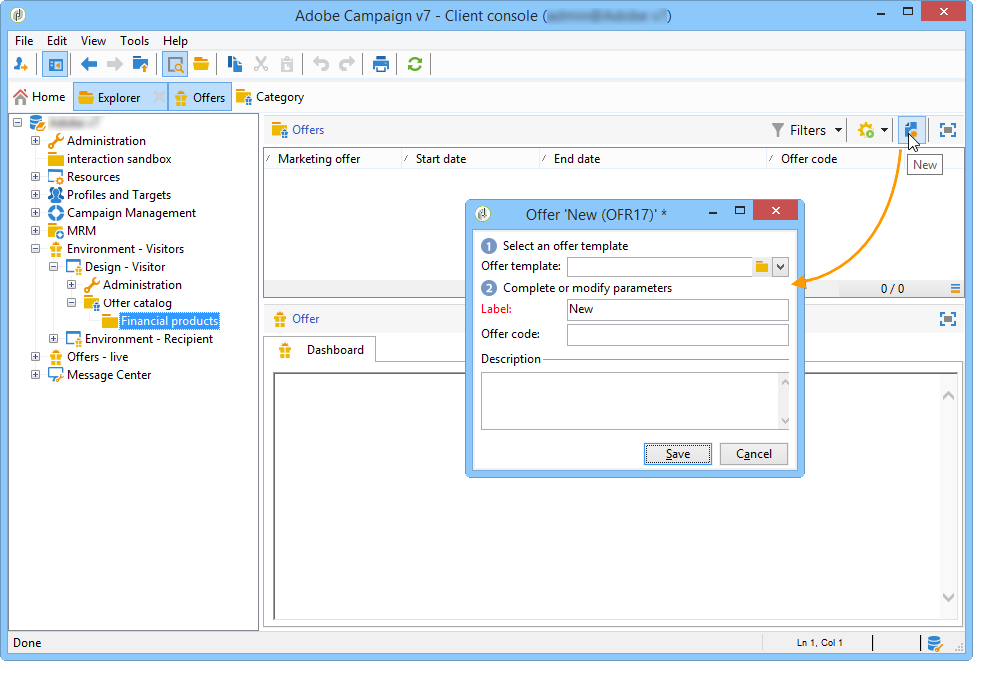The height and width of the screenshot is (677, 988).
Task: Click dashboard pane scroll down arrow
Action: point(948,597)
